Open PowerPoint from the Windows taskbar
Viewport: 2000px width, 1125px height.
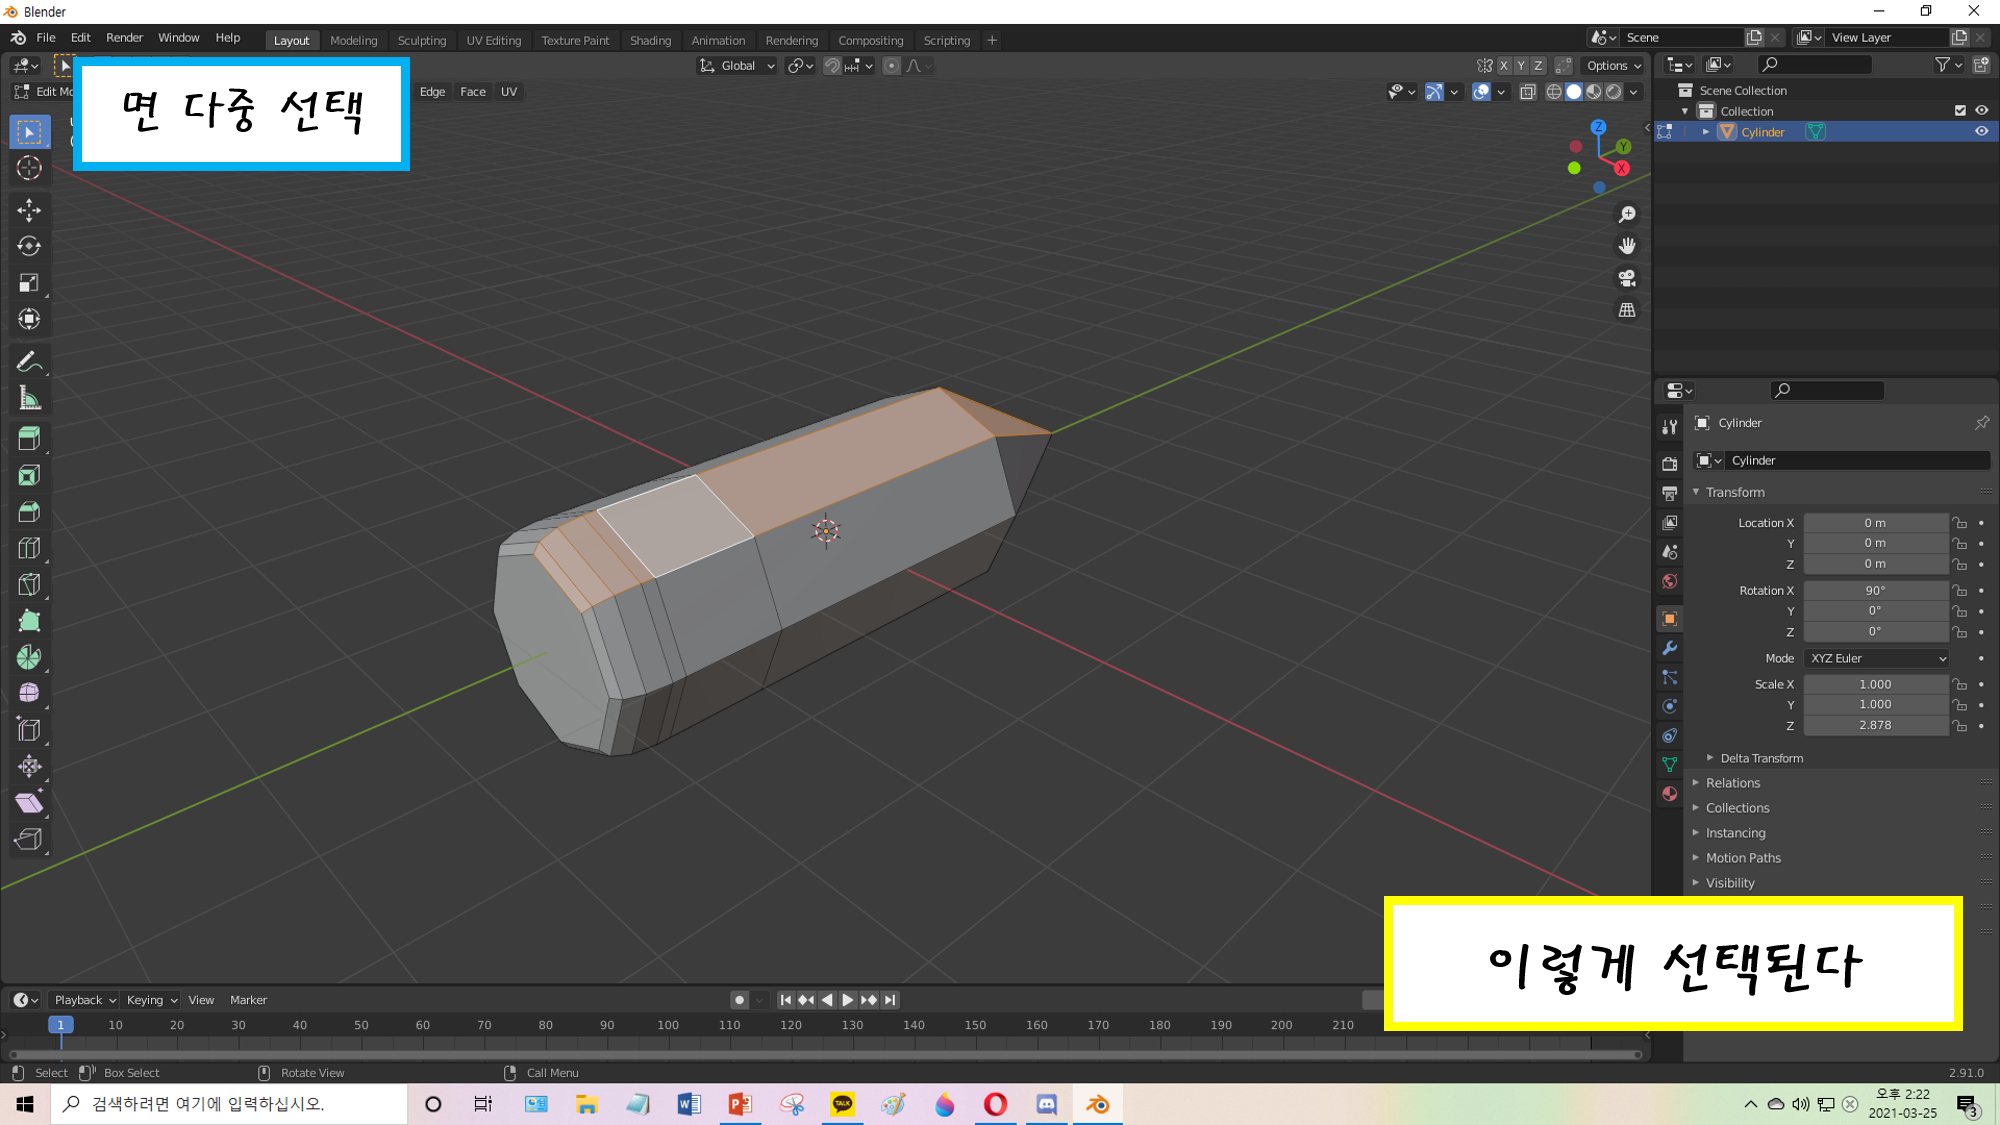(740, 1104)
